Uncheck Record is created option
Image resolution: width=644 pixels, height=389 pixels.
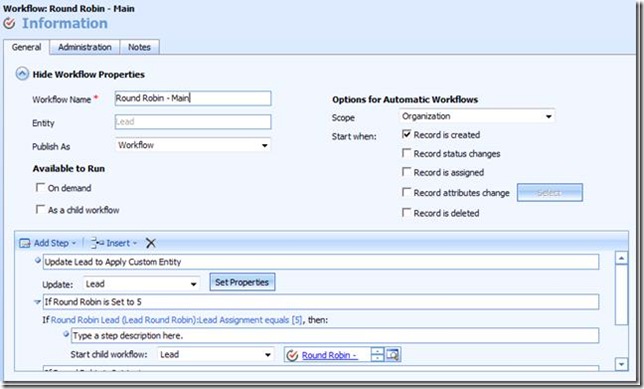coord(406,134)
